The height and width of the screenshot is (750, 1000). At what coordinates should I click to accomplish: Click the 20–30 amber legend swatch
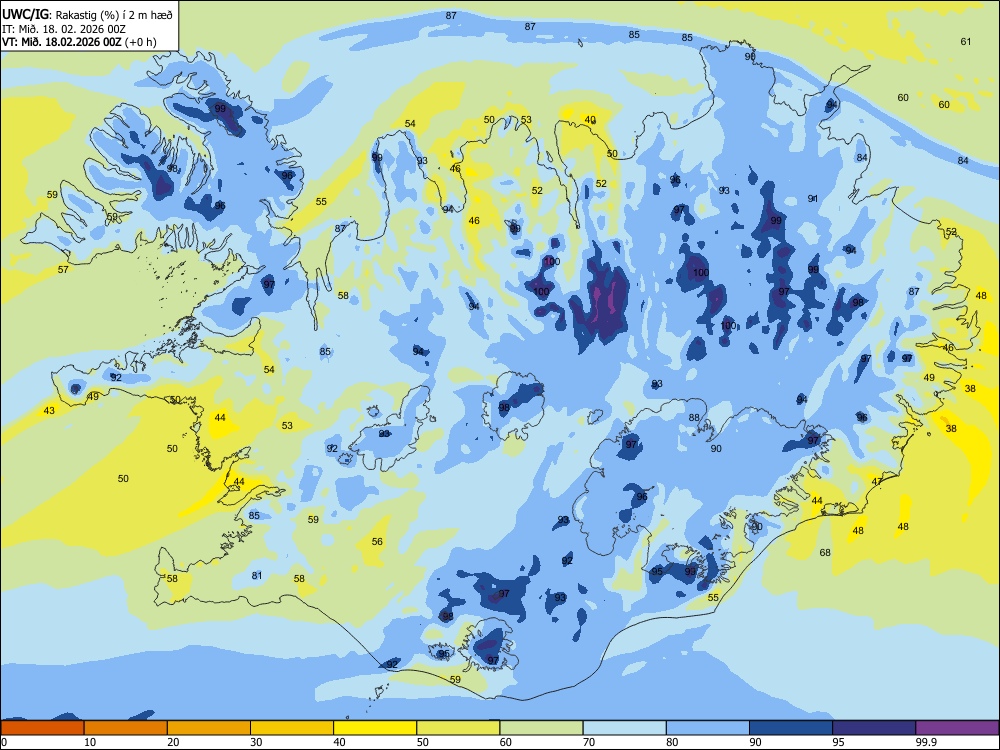(209, 728)
